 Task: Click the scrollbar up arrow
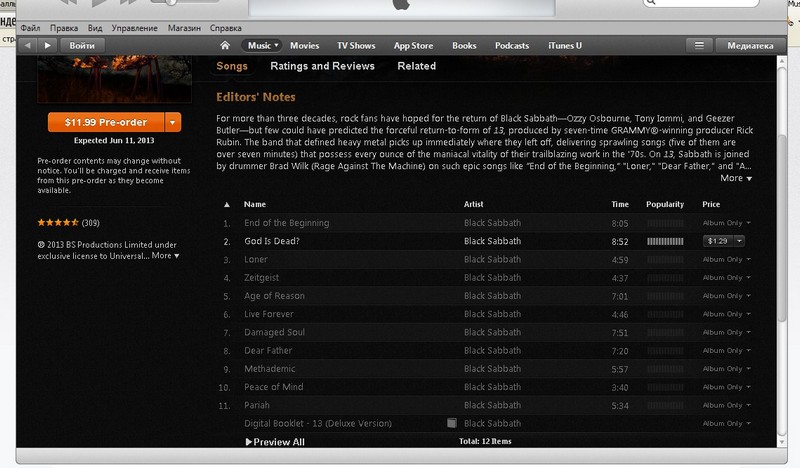tap(782, 61)
